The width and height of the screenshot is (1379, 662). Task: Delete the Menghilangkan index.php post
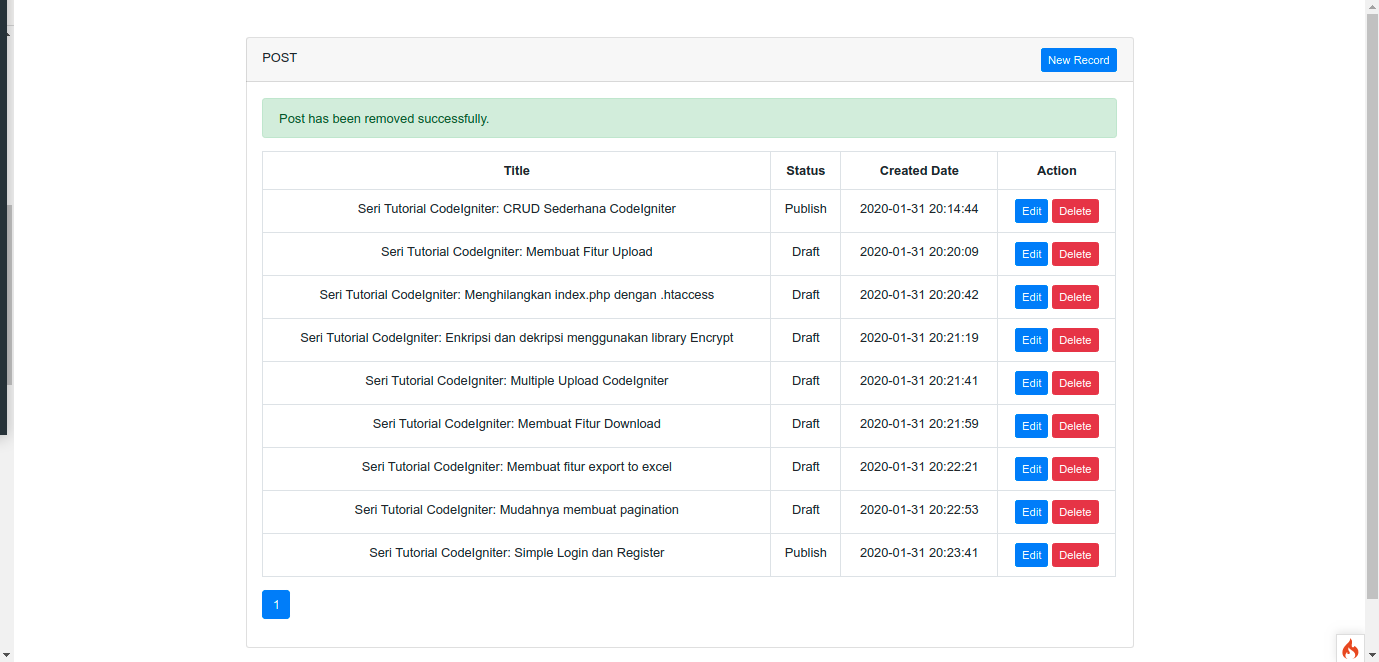pos(1075,297)
